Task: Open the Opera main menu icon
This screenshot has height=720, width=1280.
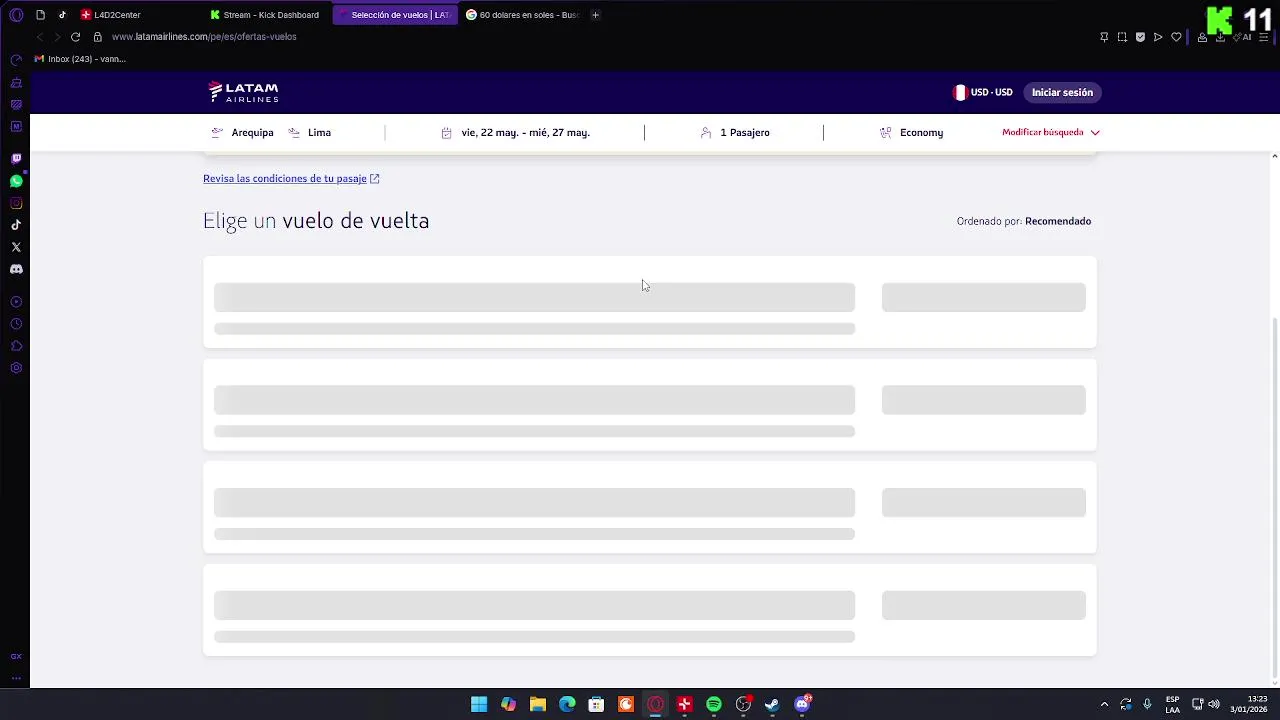Action: point(16,15)
